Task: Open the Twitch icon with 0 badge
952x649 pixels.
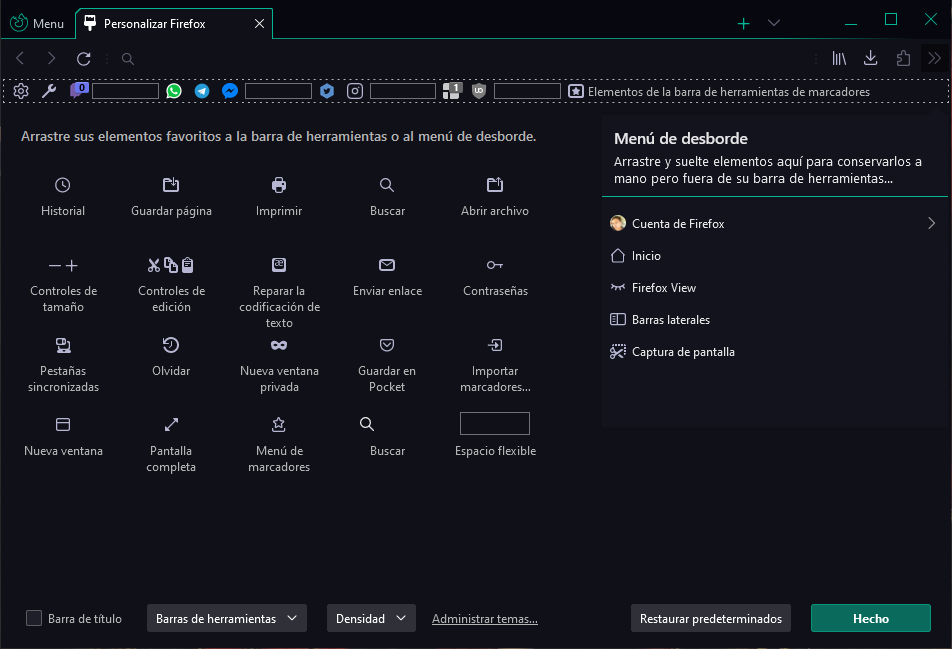Action: click(x=79, y=90)
